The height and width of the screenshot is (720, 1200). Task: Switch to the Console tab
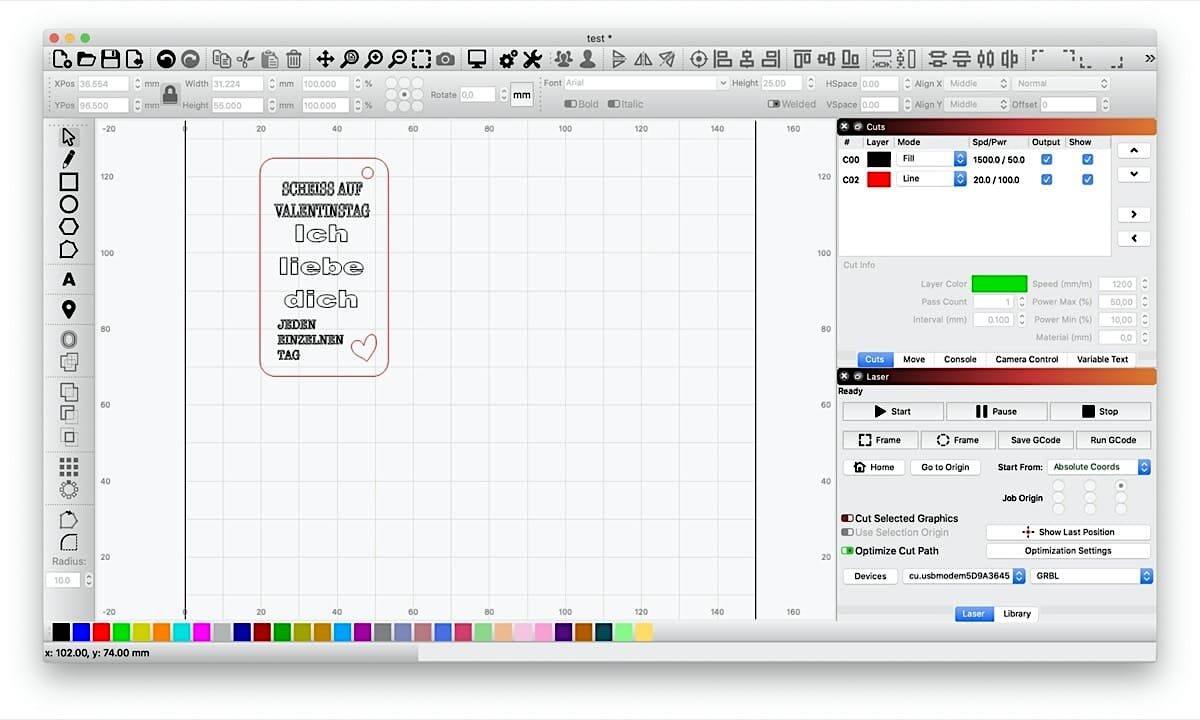coord(960,359)
